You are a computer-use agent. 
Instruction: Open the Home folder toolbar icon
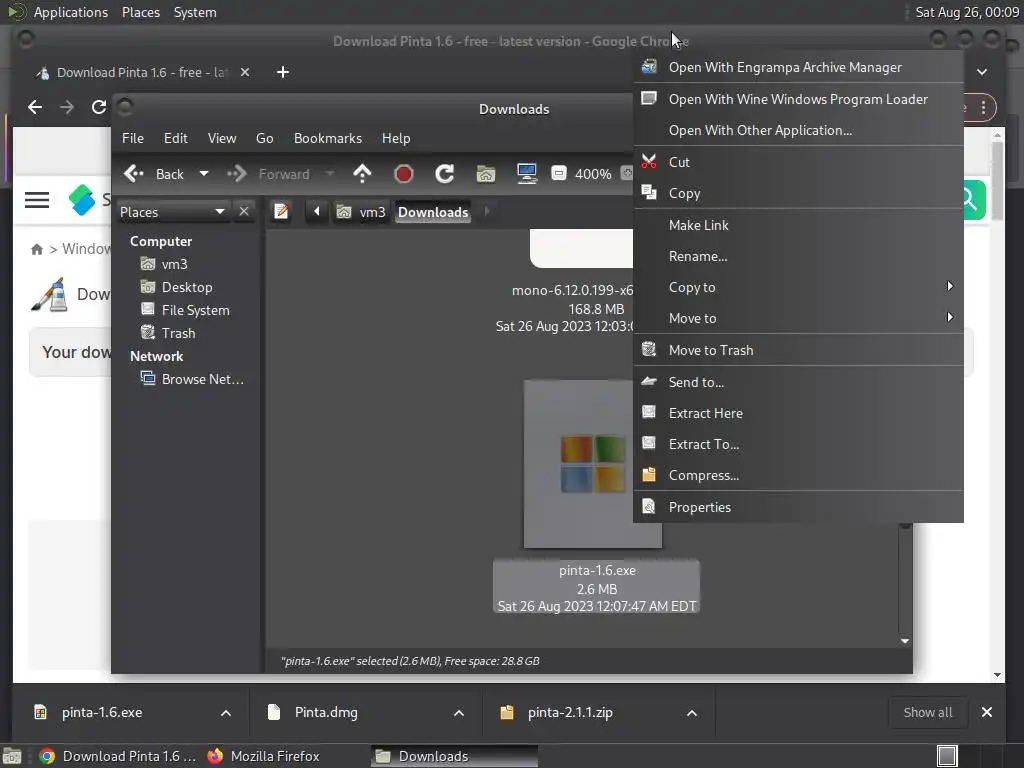(x=486, y=174)
